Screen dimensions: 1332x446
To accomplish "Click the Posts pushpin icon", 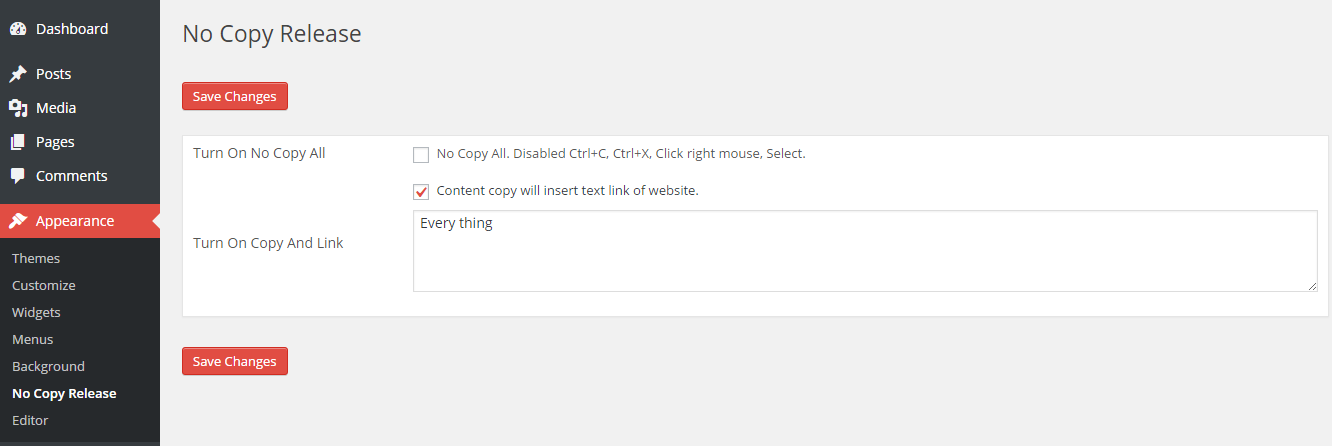I will tap(18, 74).
